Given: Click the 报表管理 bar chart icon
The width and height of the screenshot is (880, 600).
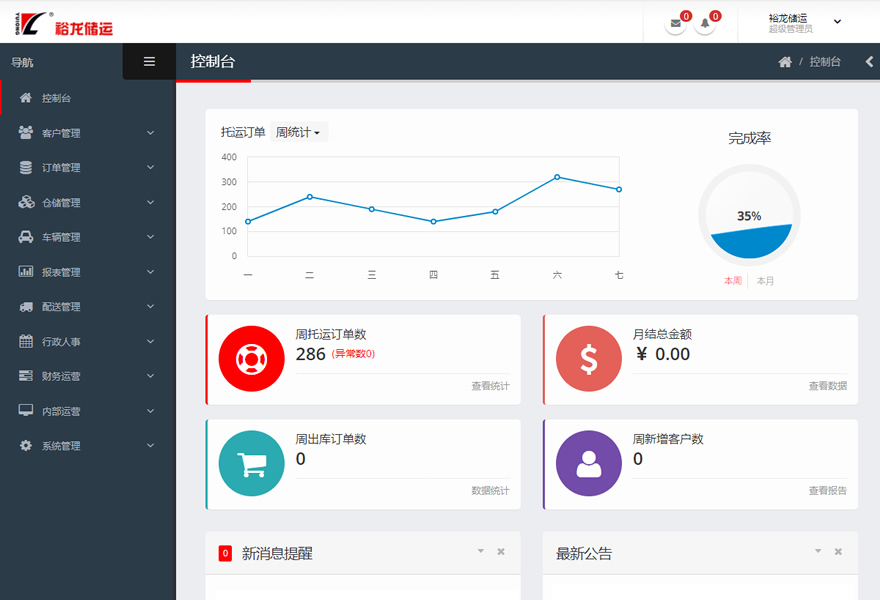Looking at the screenshot, I should pyautogui.click(x=26, y=272).
